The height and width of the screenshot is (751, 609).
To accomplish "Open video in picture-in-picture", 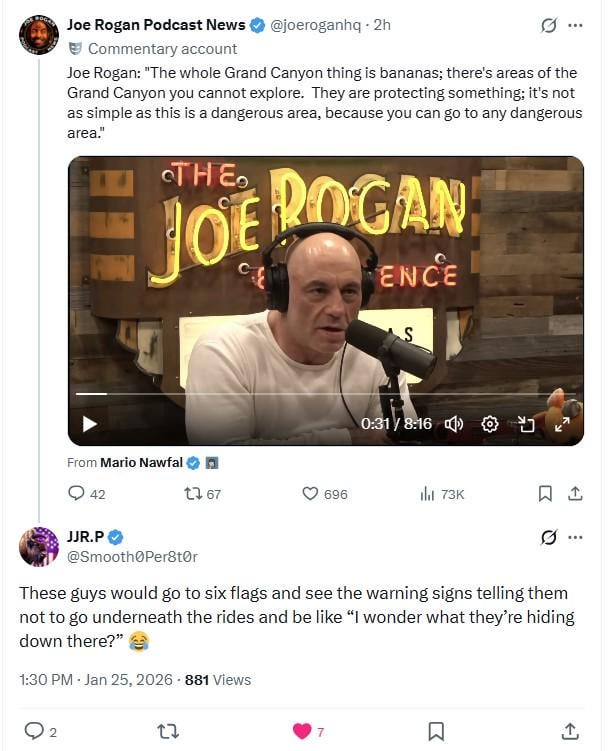I will click(x=526, y=424).
